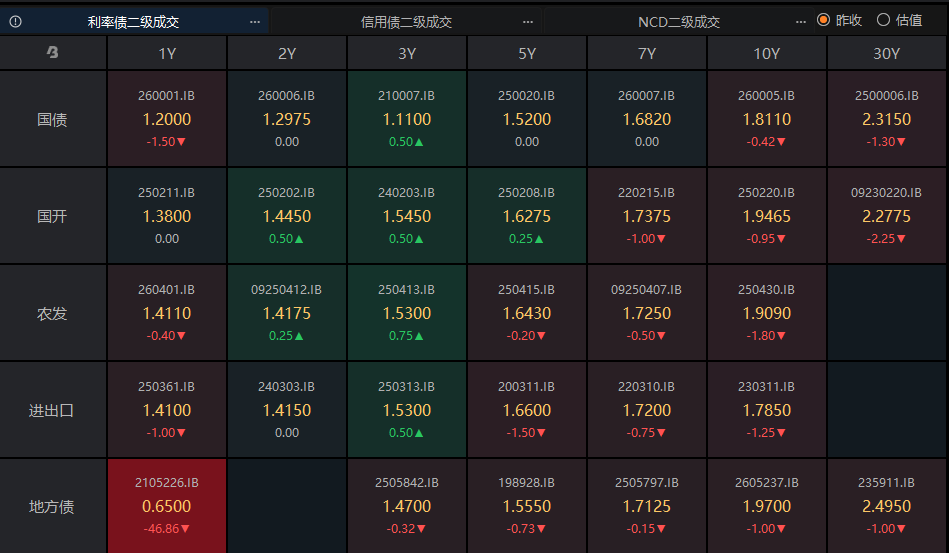Select the 230311.IB 进出口 10Y cell
The image size is (949, 553).
coord(767,410)
